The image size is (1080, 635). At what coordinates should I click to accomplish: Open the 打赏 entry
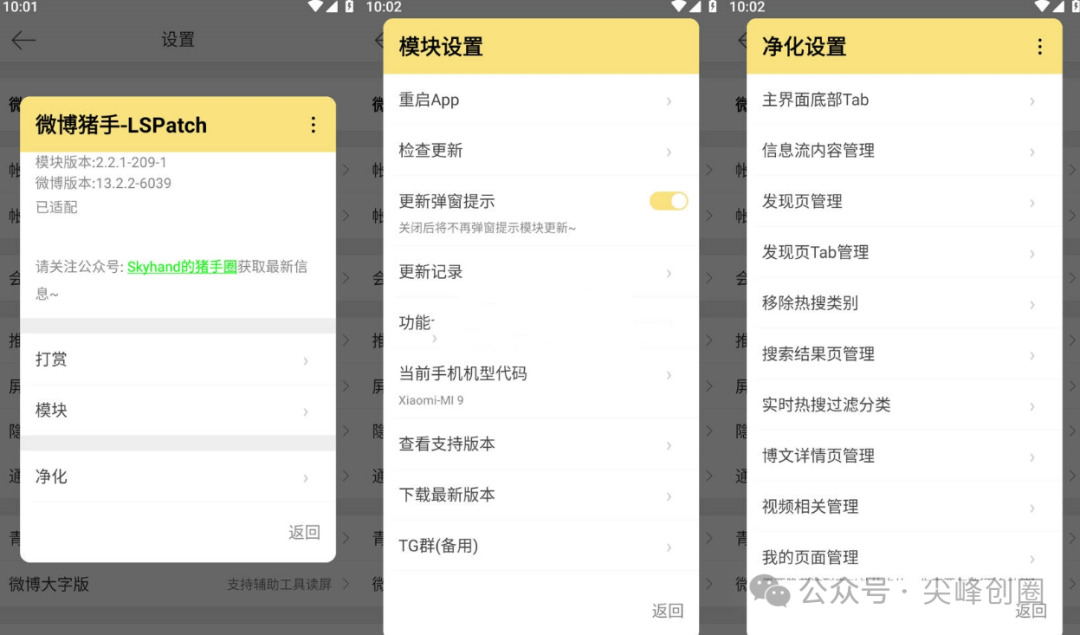[178, 360]
